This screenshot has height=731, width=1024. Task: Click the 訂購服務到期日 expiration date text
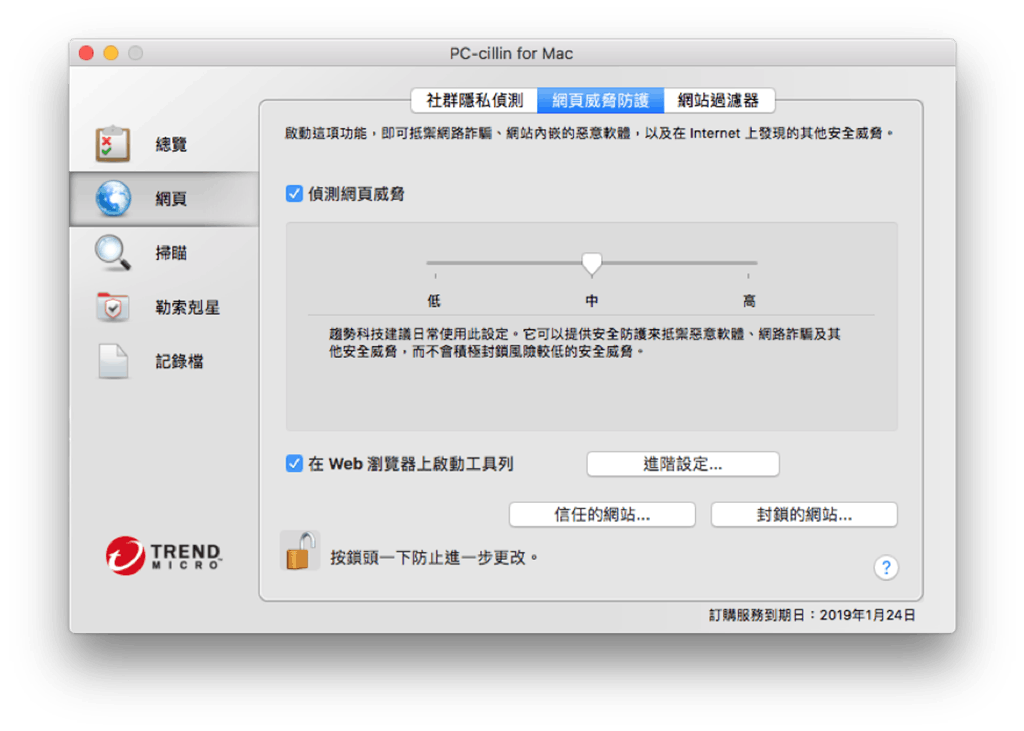point(812,615)
